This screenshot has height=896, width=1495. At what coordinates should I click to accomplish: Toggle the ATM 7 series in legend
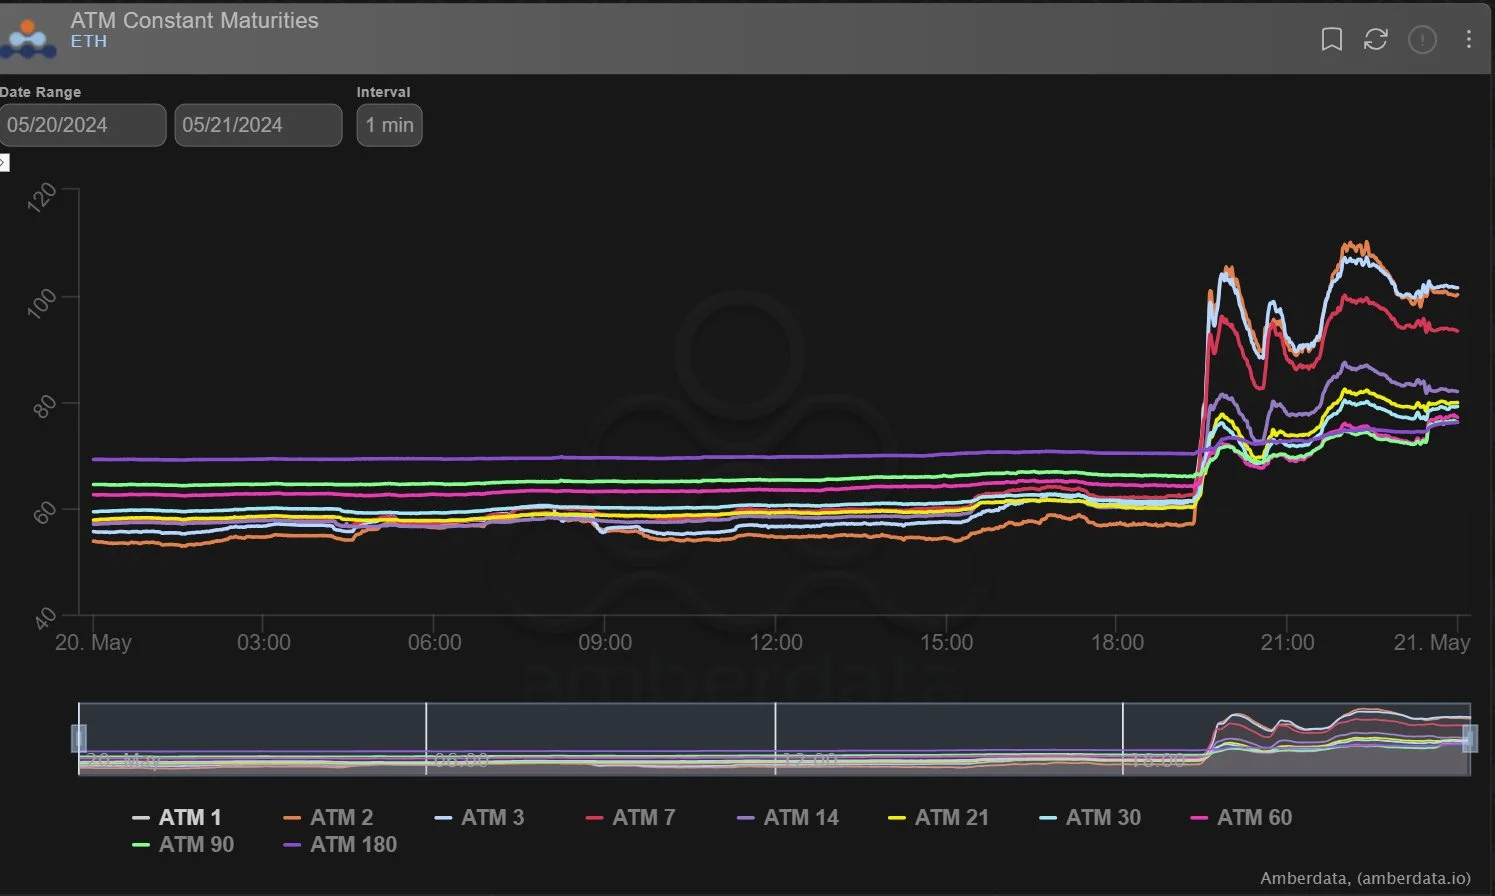[630, 817]
